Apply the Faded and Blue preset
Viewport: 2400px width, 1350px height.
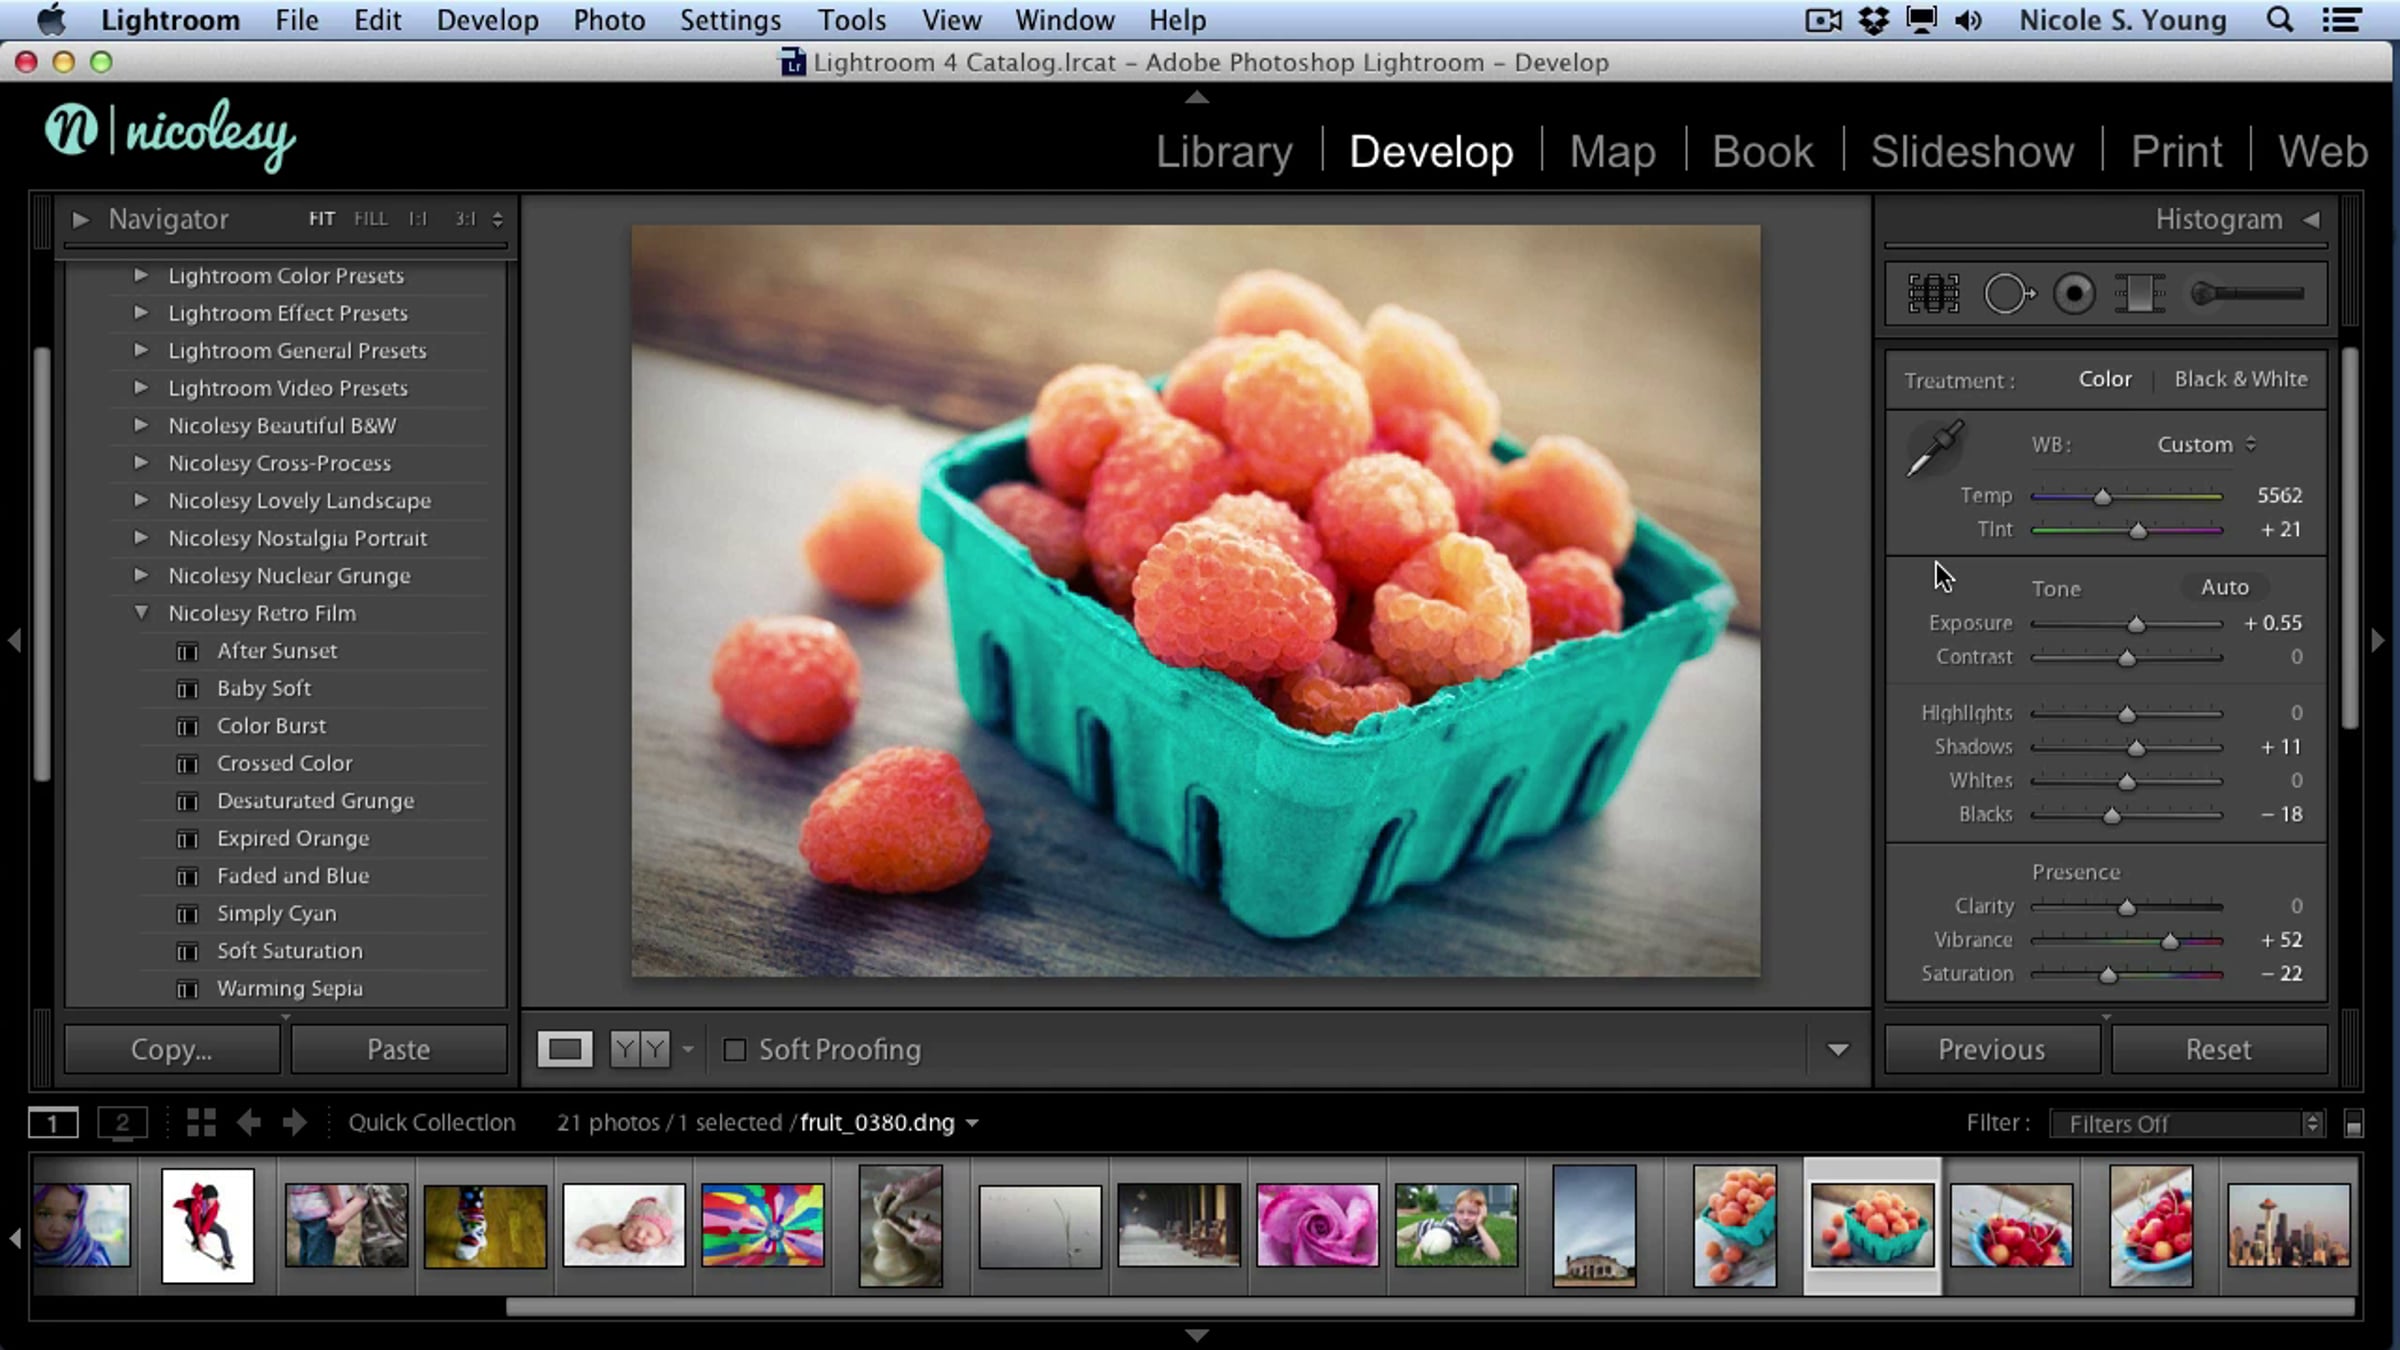tap(293, 876)
